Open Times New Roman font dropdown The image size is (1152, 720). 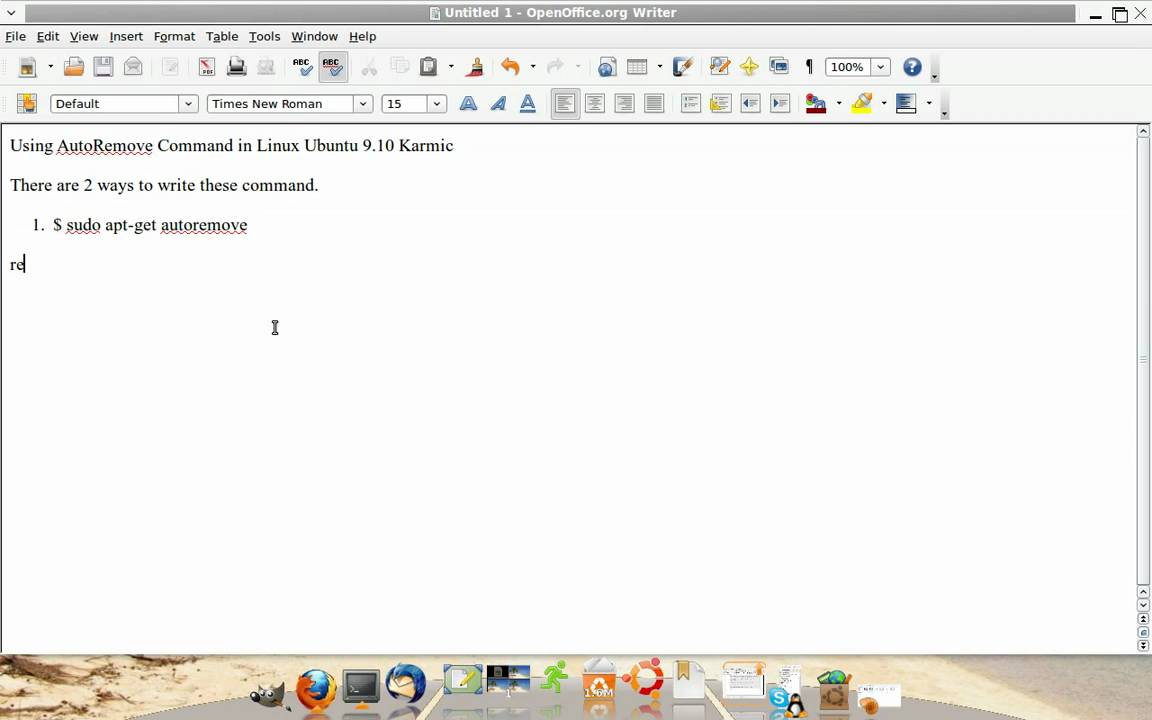point(362,104)
